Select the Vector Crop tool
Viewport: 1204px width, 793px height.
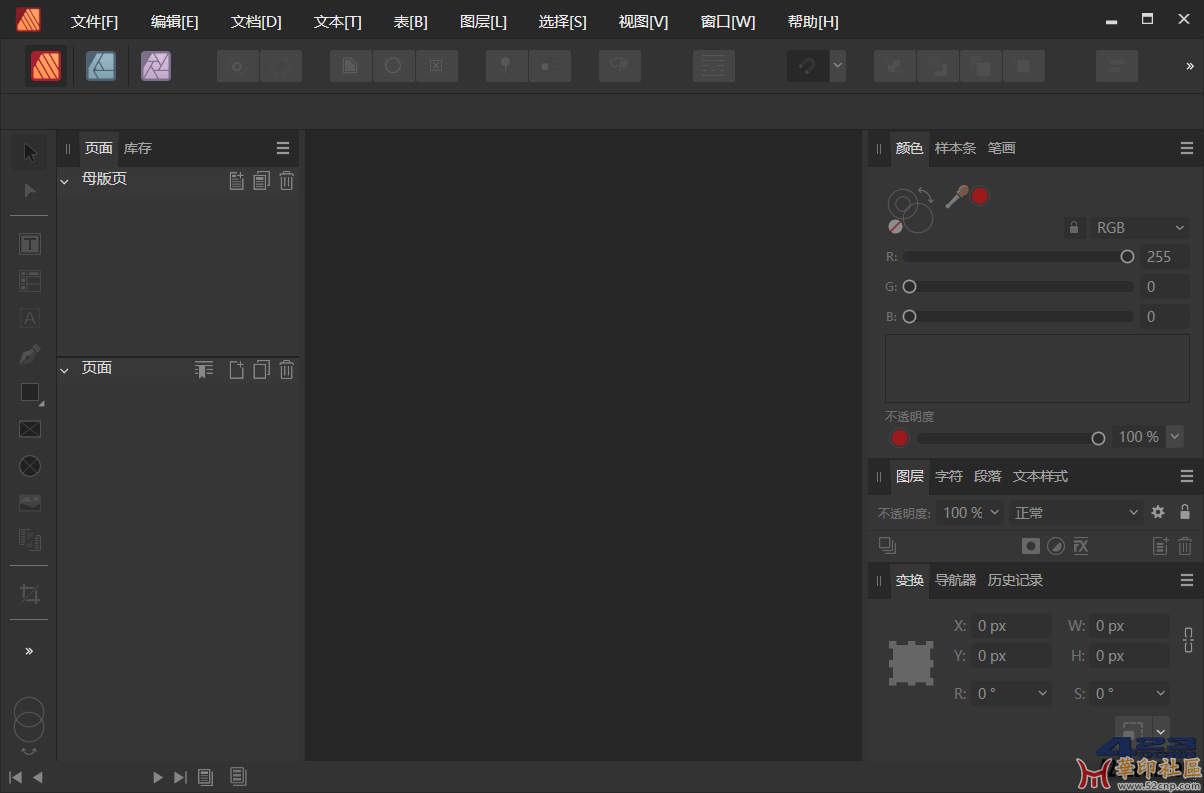[30, 594]
